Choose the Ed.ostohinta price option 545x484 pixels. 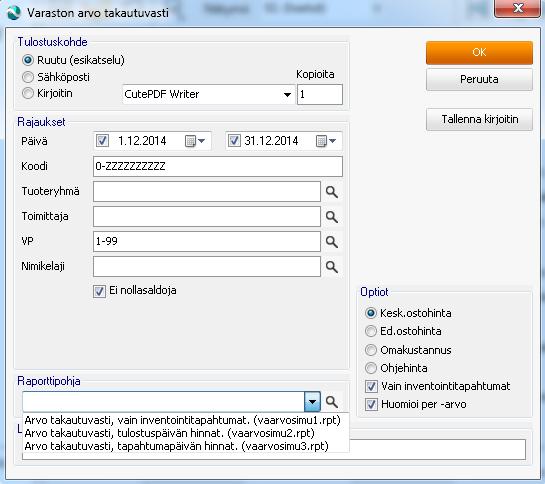371,331
